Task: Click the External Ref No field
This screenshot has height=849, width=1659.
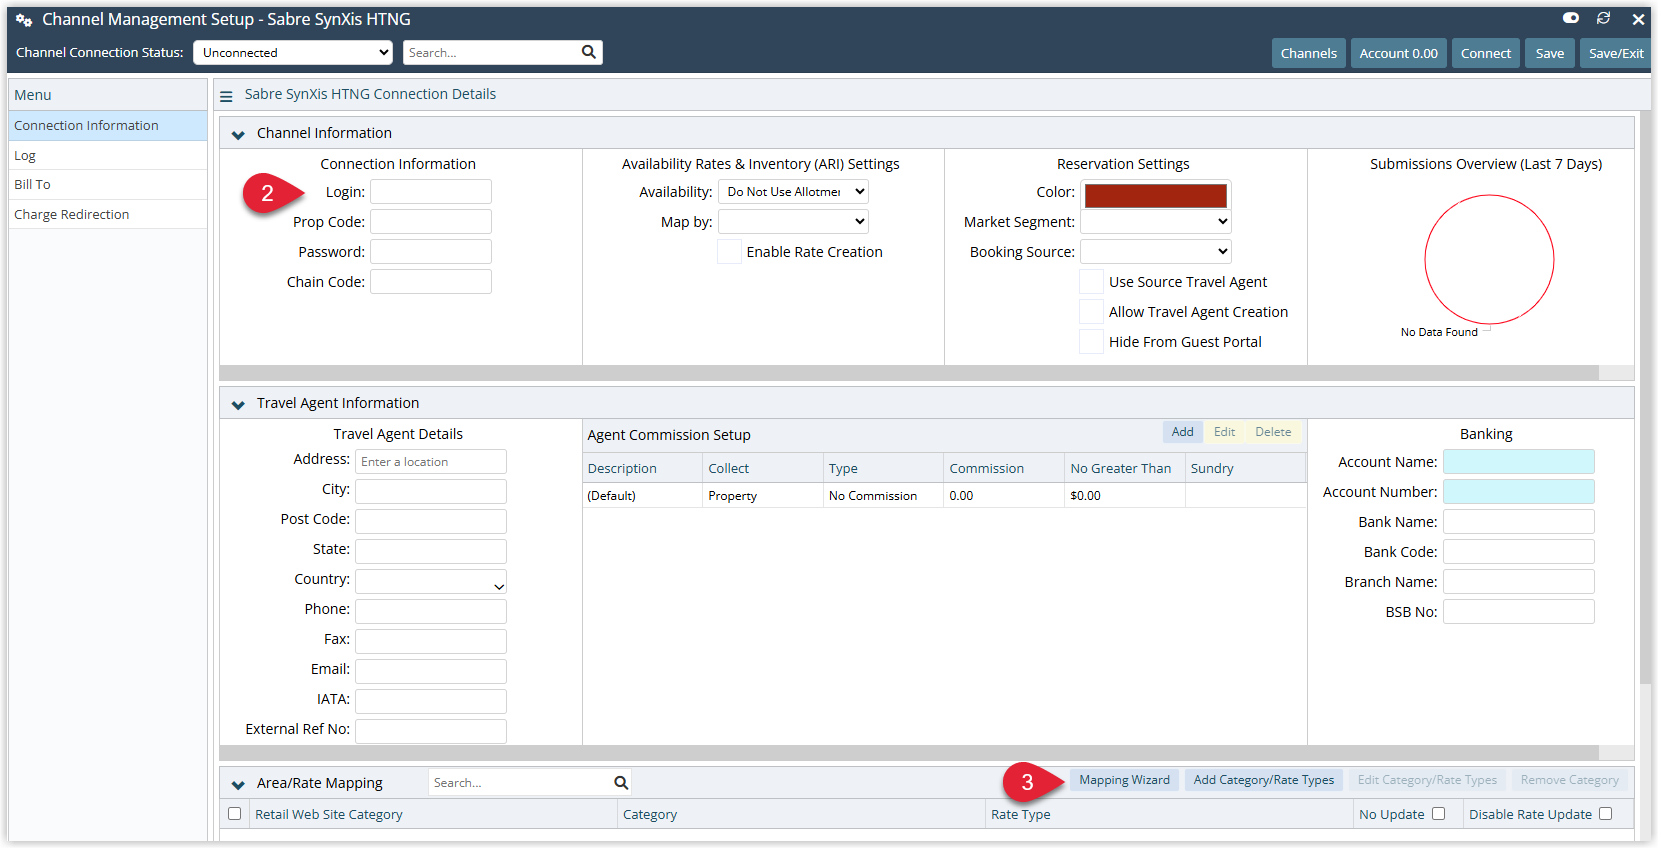Action: [431, 732]
